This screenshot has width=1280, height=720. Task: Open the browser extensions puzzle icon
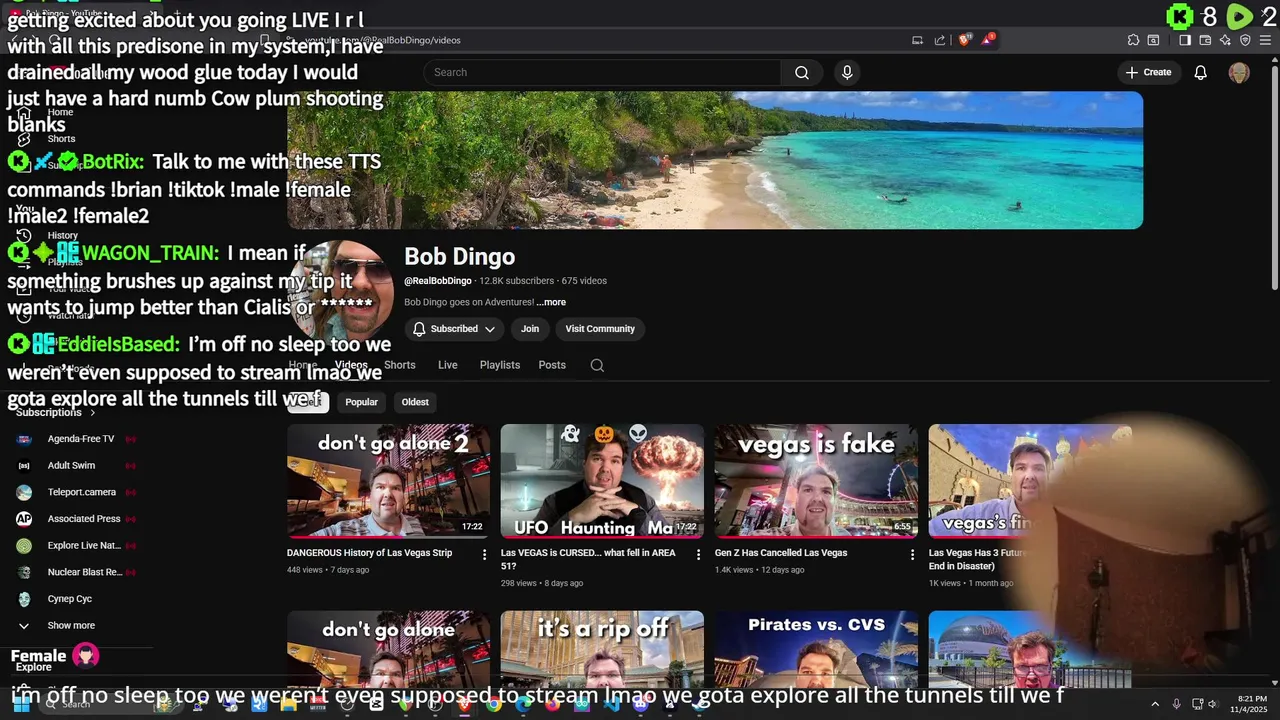[1133, 40]
